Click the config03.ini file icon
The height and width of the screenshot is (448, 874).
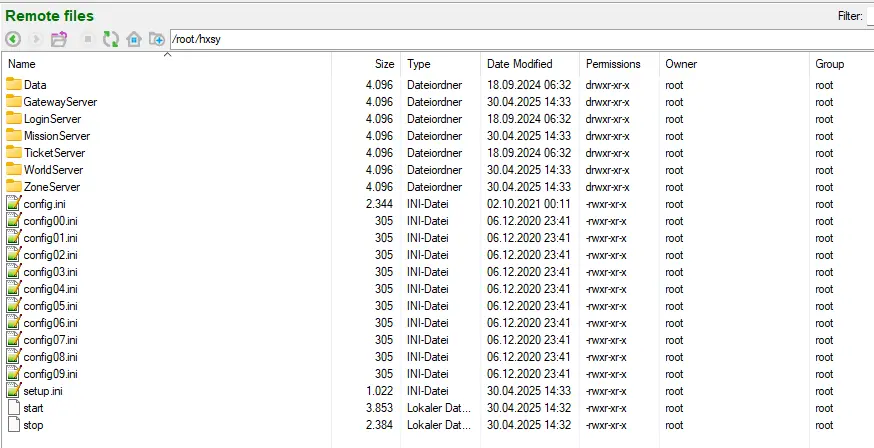click(14, 272)
